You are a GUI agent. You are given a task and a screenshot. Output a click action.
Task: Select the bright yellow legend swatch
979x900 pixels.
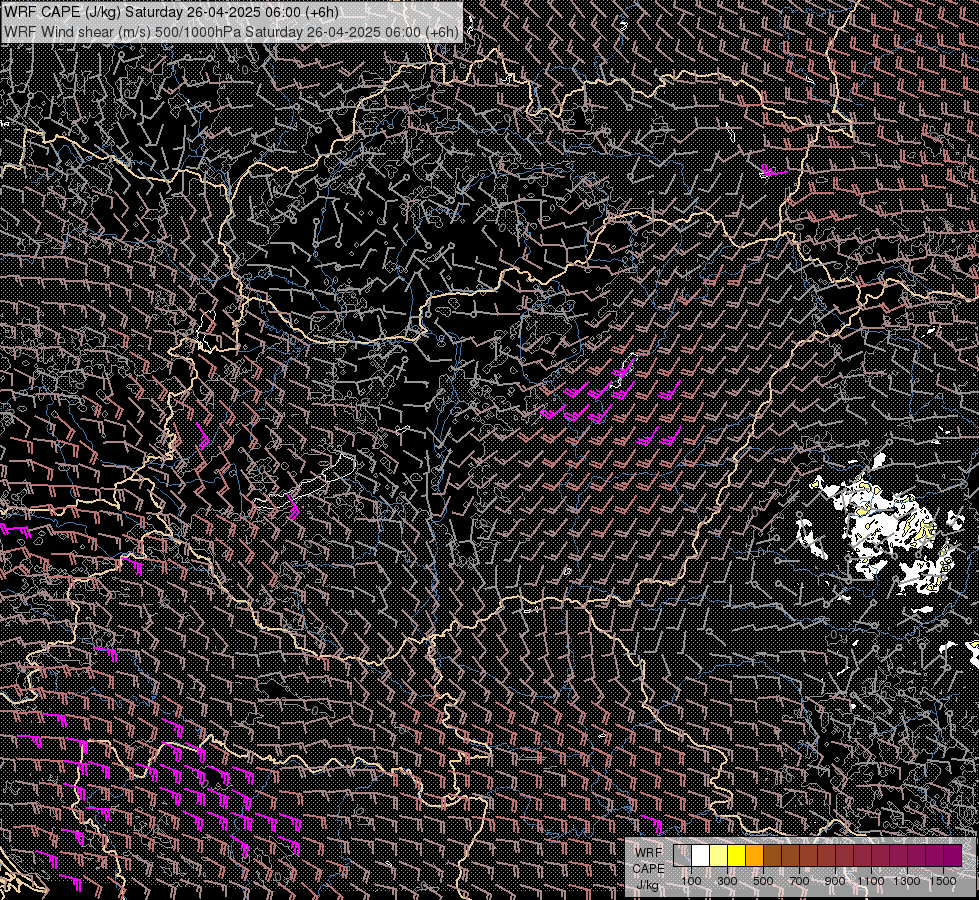coord(737,855)
